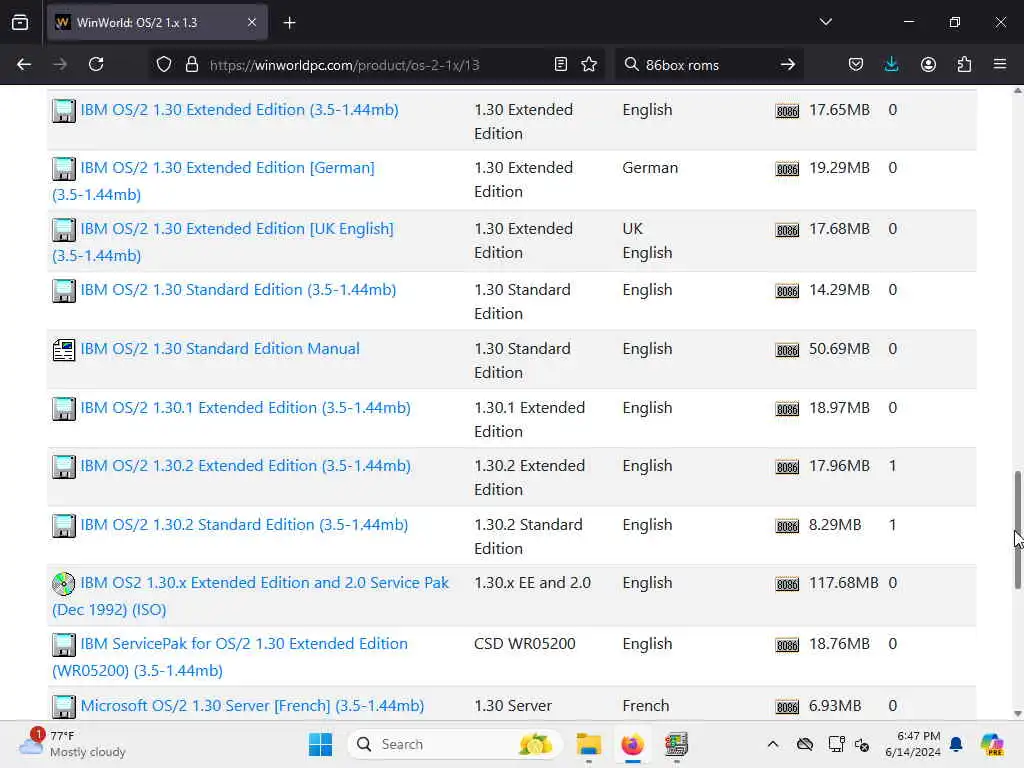This screenshot has width=1024, height=768.
Task: Open extensions puzzle icon
Action: [964, 64]
